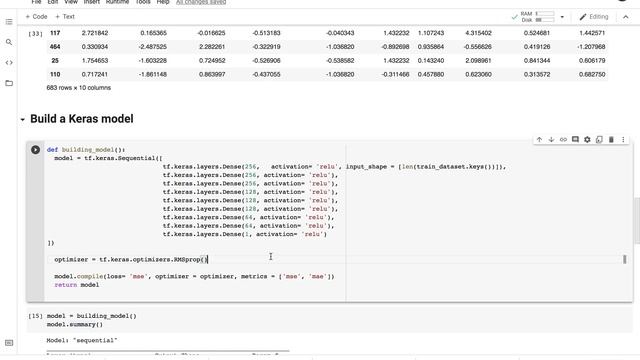Click row index 110 in the table
This screenshot has width=640, height=360.
point(55,74)
